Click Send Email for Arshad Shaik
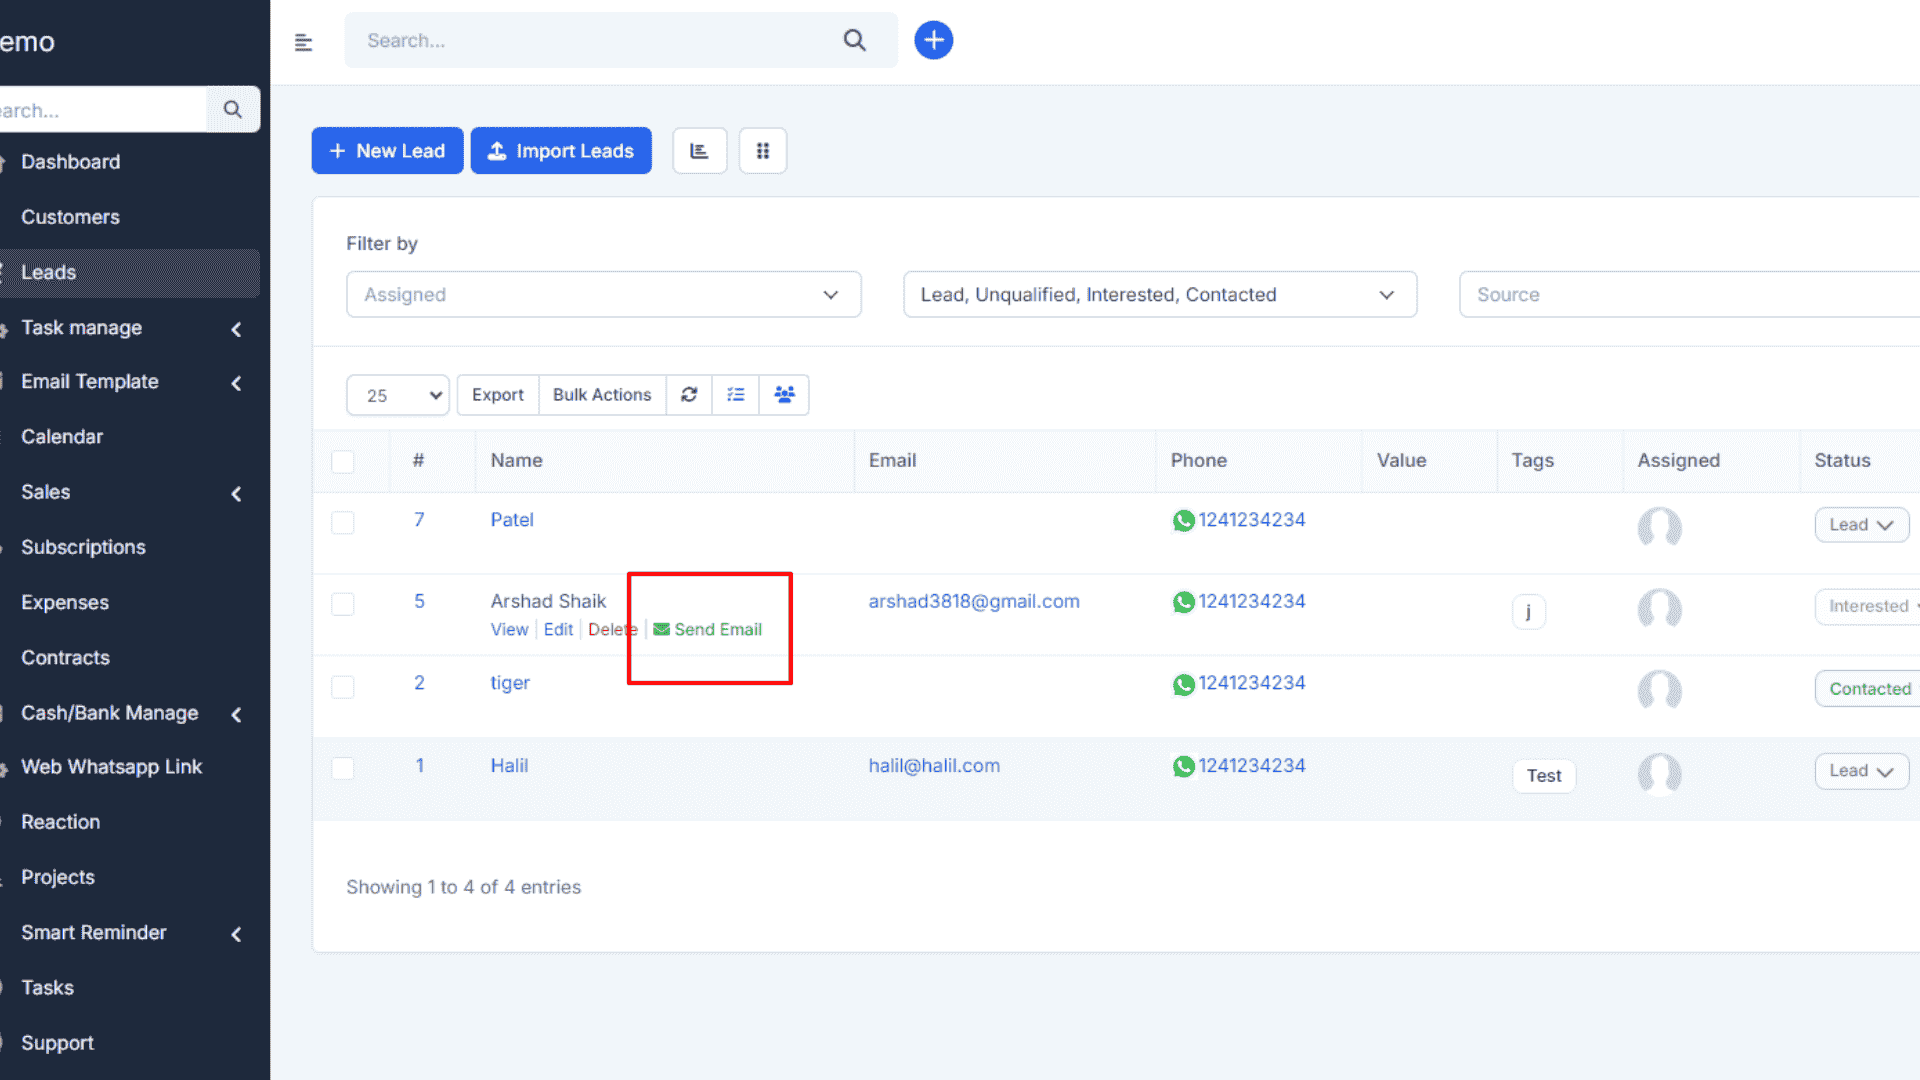The image size is (1920, 1080). click(x=708, y=629)
